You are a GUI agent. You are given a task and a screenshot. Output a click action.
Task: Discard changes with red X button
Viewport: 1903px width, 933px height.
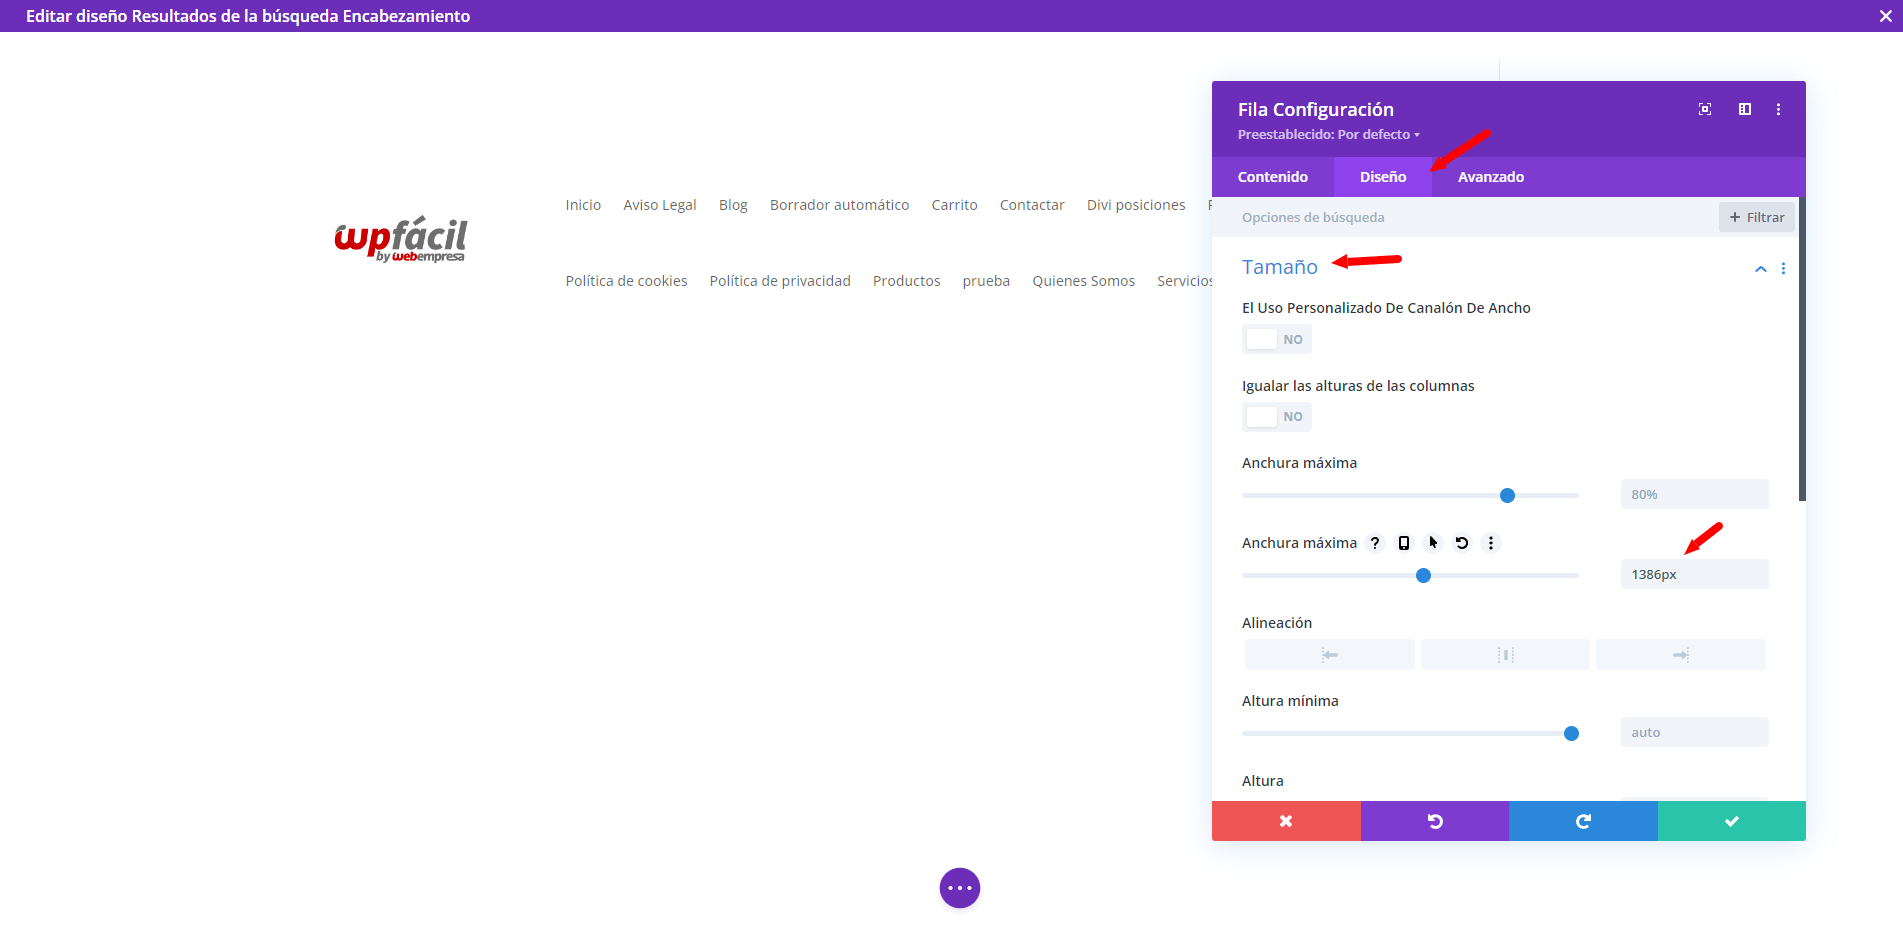click(x=1286, y=821)
